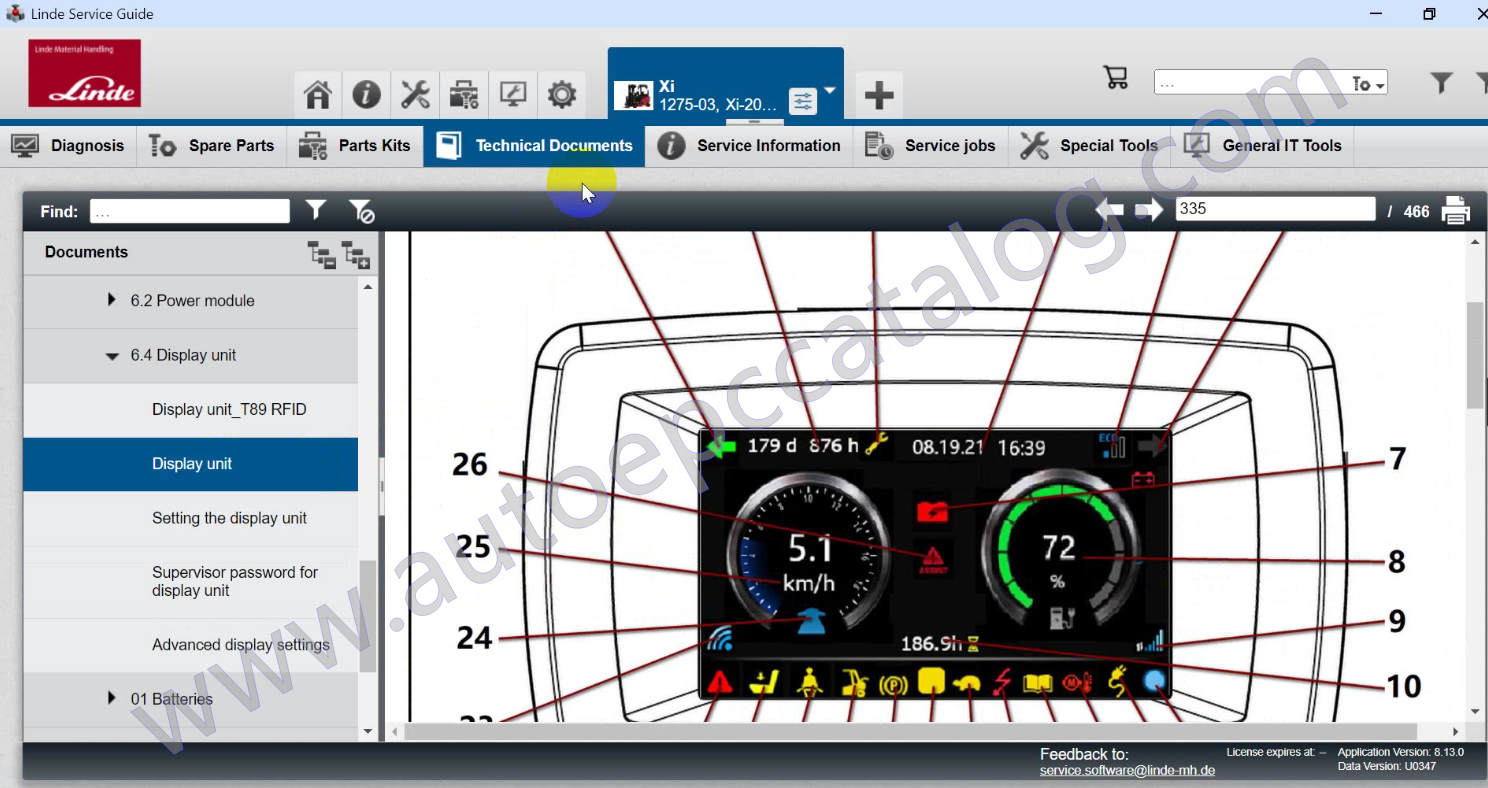Viewport: 1488px width, 788px height.
Task: Expand the 6.2 Power module tree node
Action: click(112, 300)
